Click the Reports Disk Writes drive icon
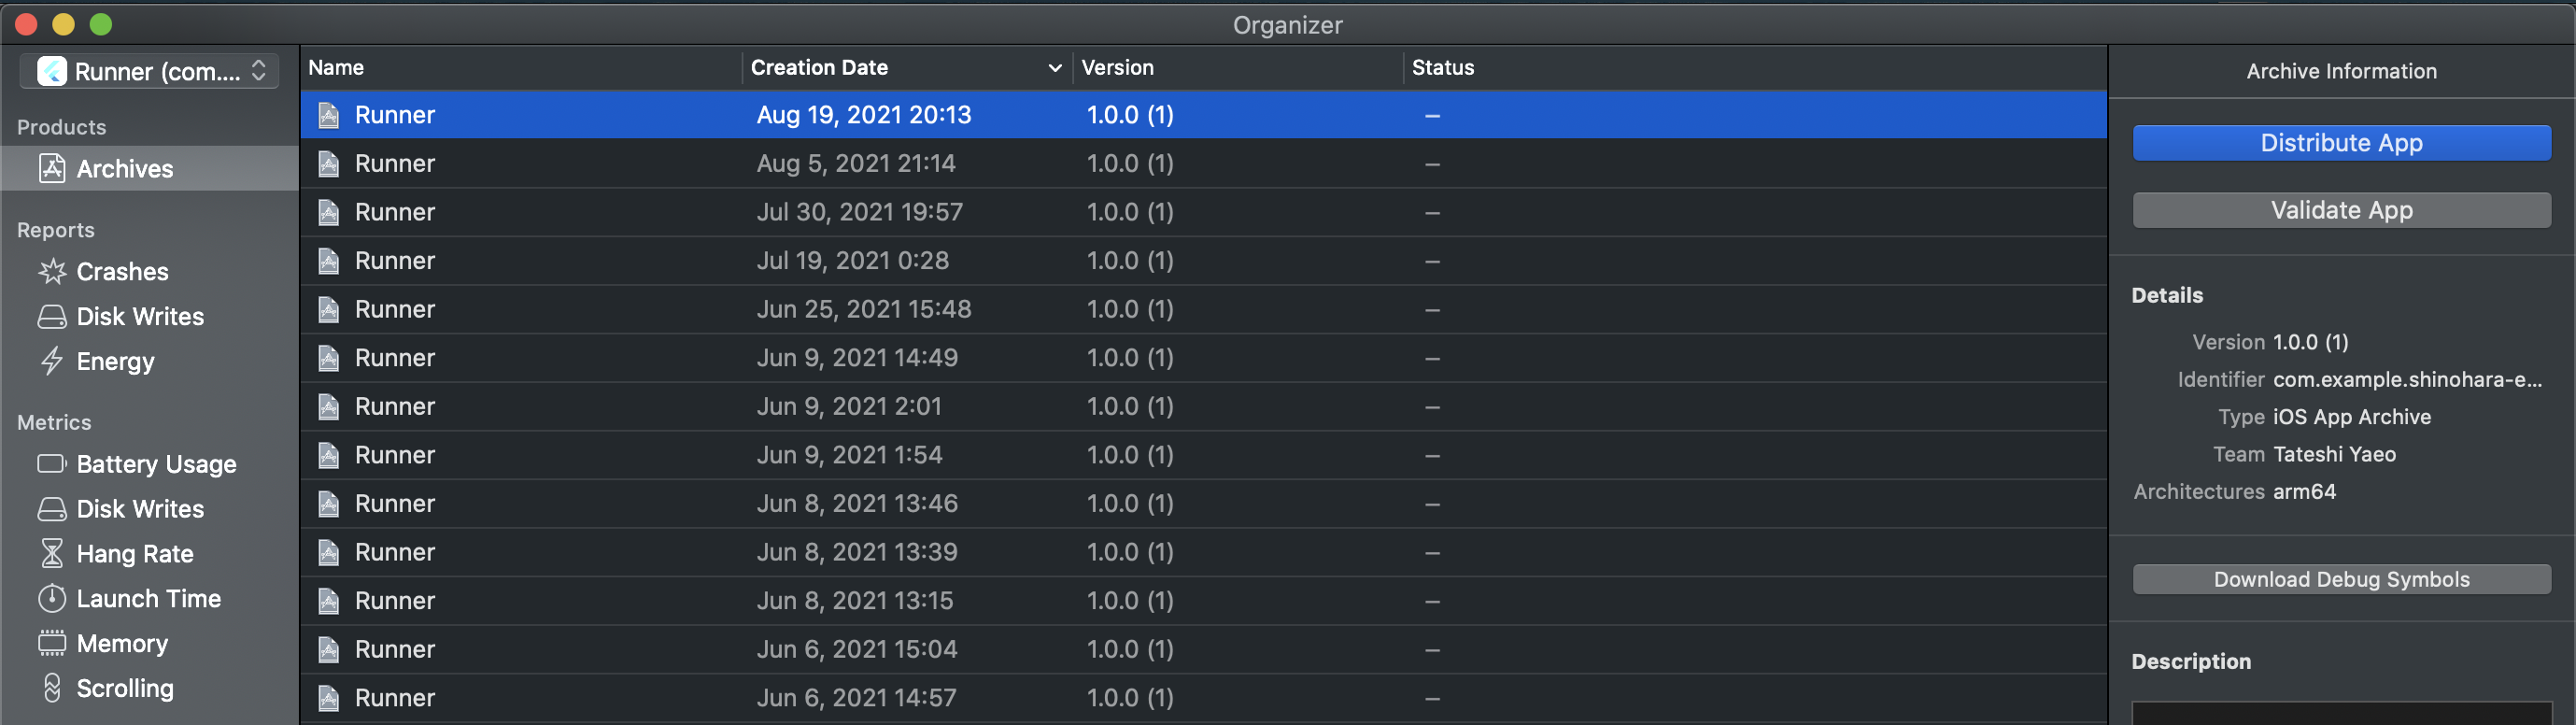This screenshot has height=725, width=2576. (x=52, y=316)
